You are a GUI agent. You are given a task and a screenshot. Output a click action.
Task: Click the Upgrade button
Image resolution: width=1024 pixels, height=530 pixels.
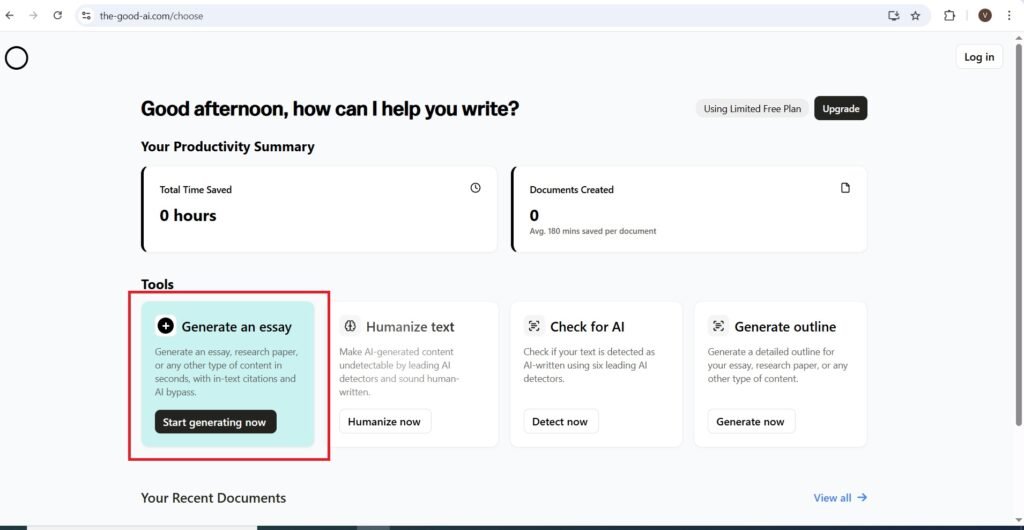840,109
